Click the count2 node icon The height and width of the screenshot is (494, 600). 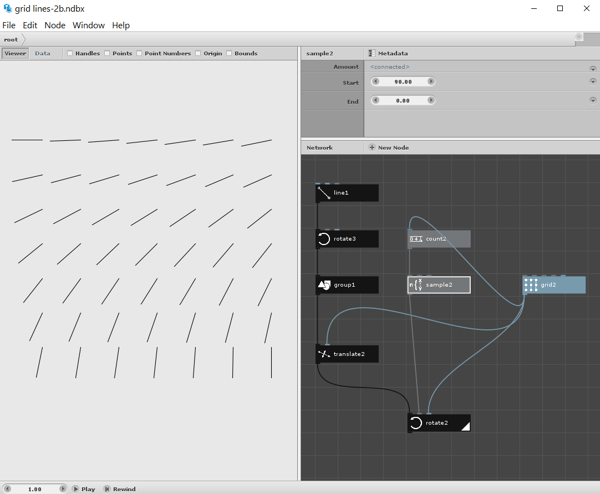click(416, 239)
